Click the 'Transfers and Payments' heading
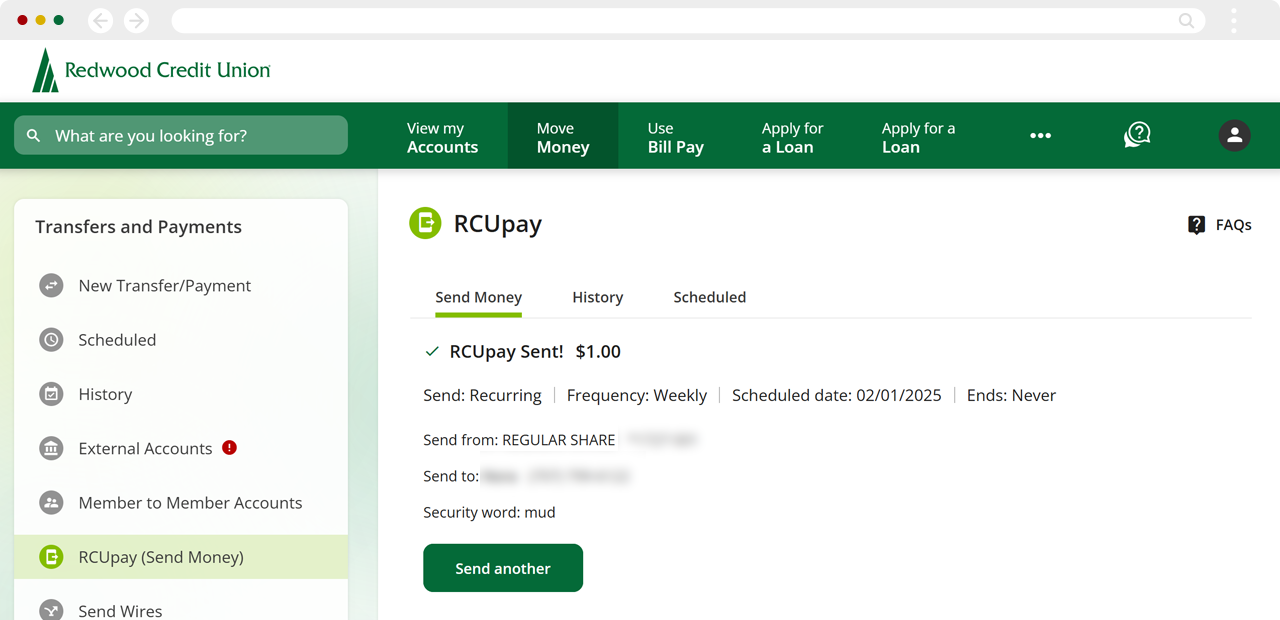Image resolution: width=1280 pixels, height=620 pixels. click(x=138, y=227)
